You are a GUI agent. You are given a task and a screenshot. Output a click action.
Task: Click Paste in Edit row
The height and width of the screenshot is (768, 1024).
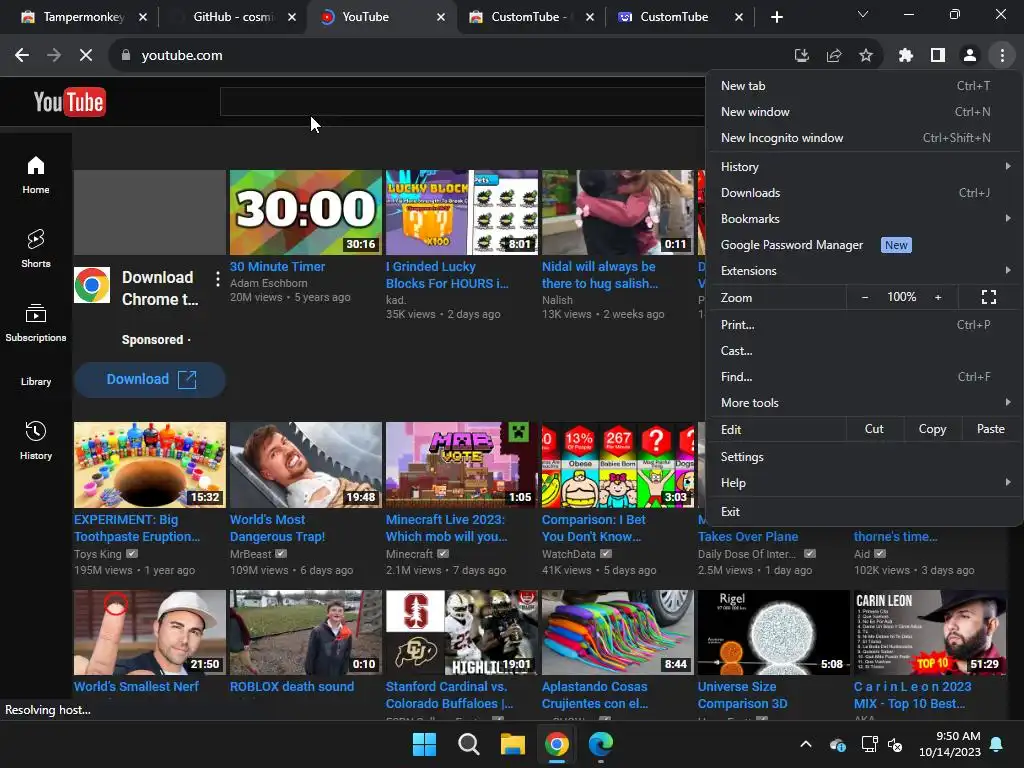click(x=991, y=429)
